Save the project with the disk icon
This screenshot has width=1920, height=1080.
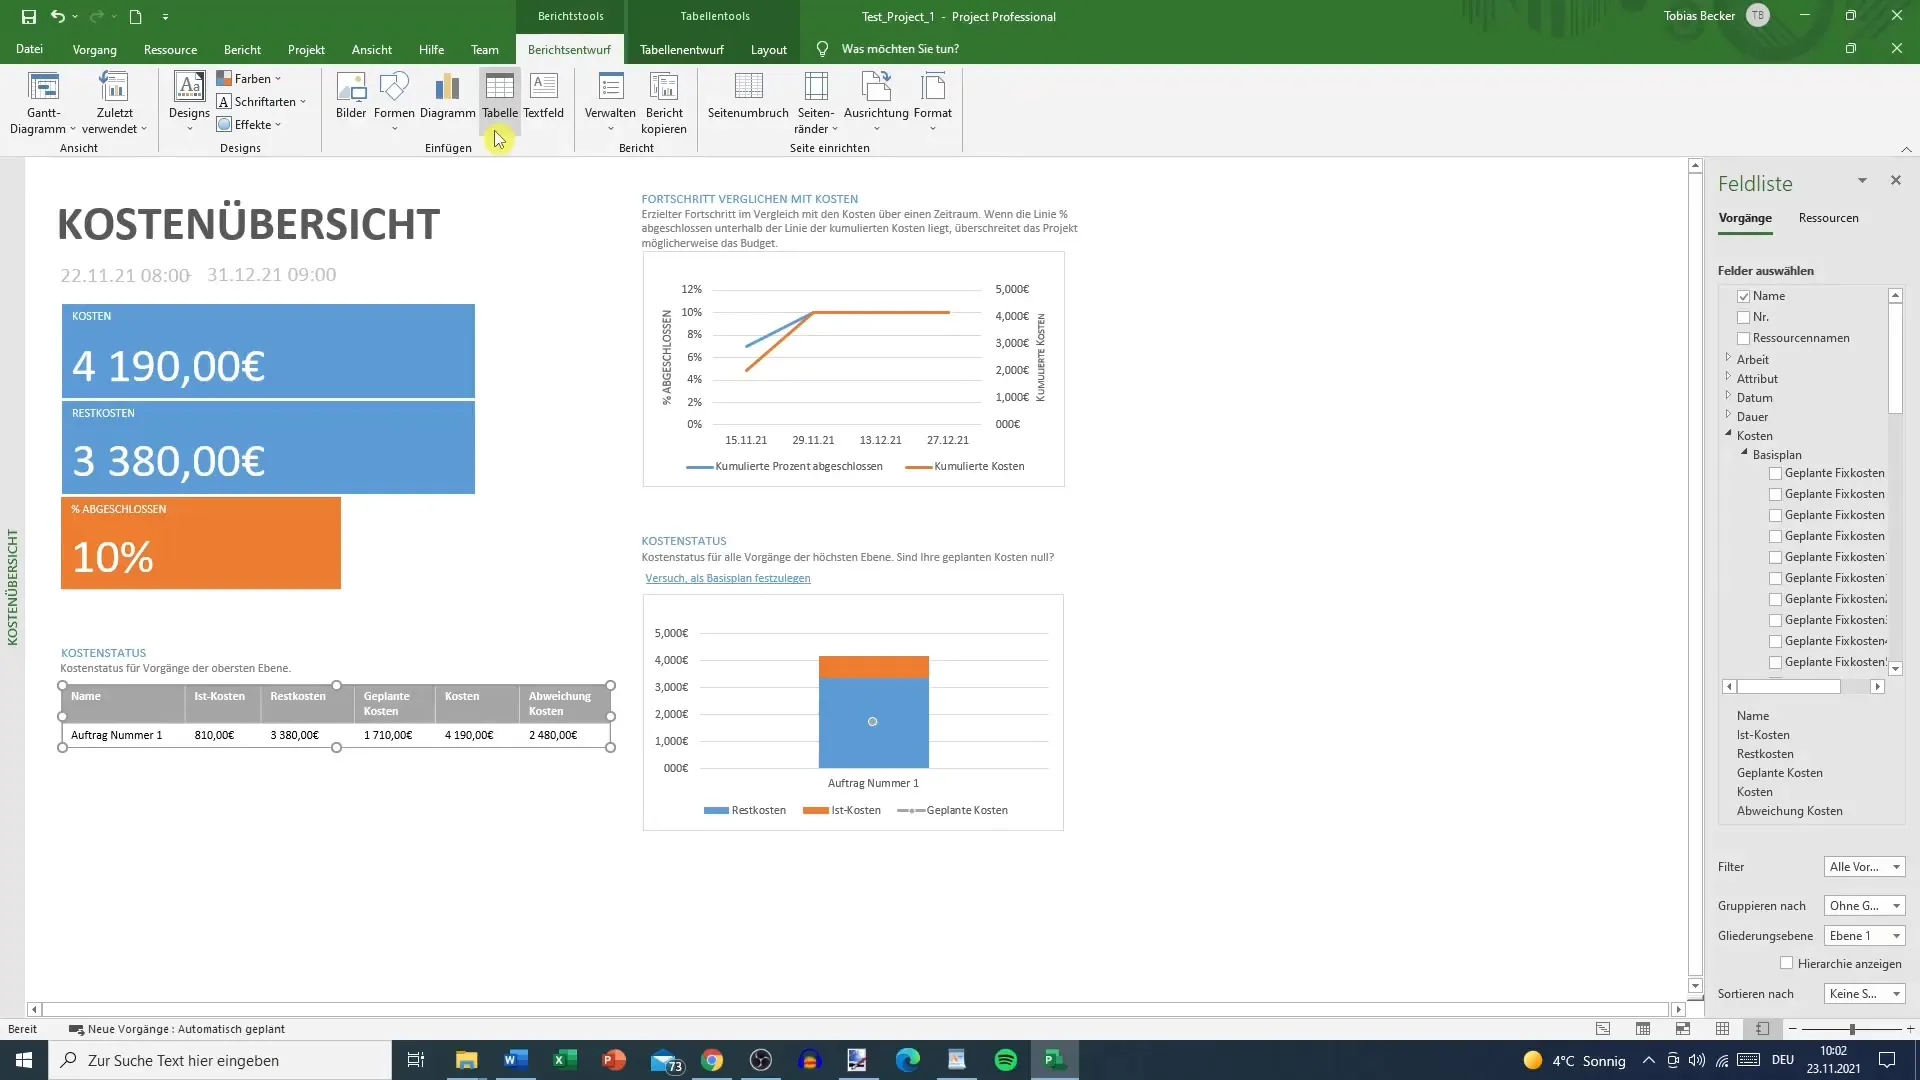(29, 16)
